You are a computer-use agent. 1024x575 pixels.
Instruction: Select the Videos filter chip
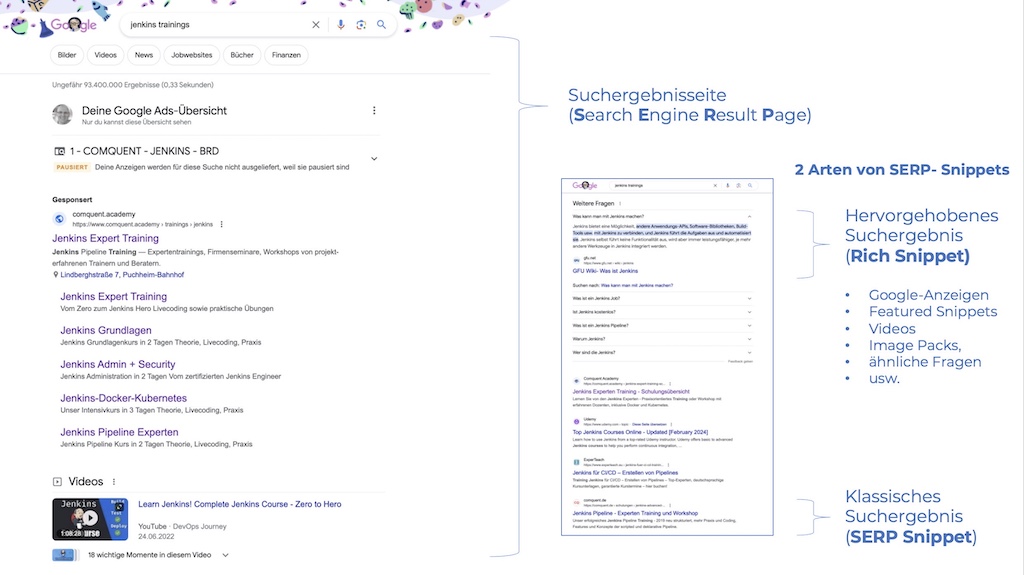[x=105, y=55]
